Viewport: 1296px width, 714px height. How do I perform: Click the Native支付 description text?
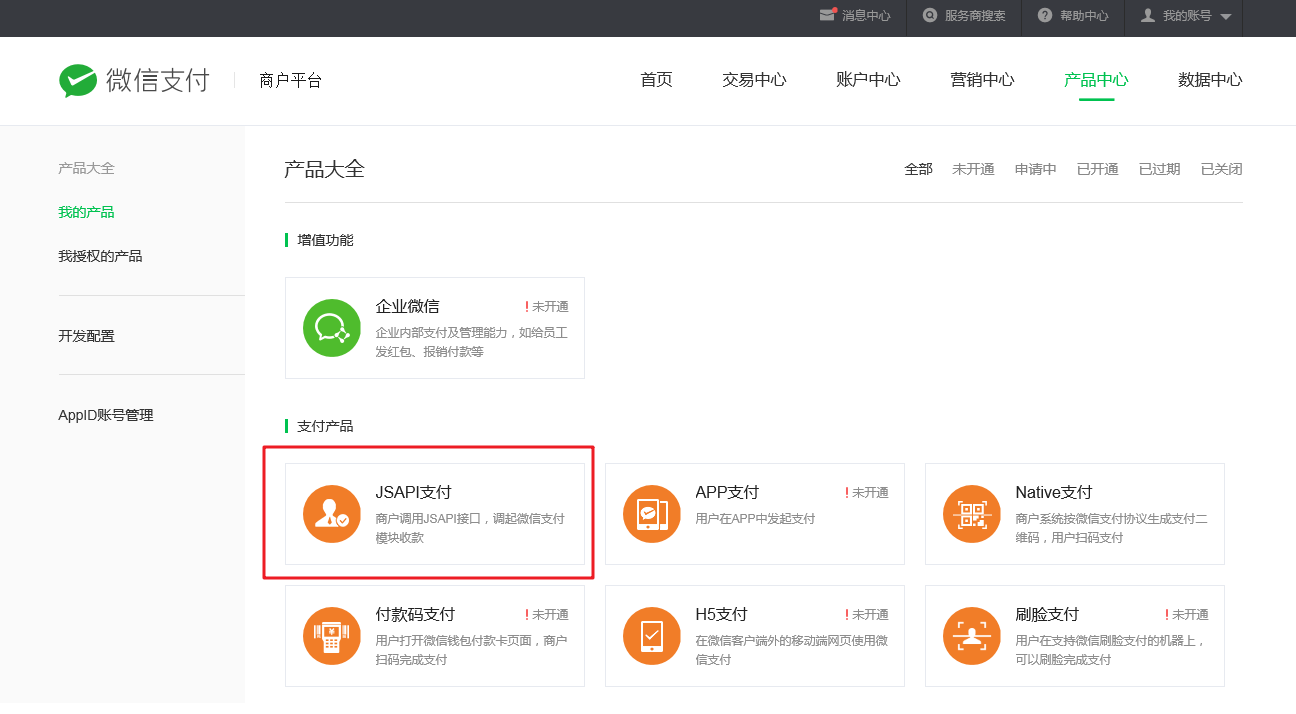1111,528
